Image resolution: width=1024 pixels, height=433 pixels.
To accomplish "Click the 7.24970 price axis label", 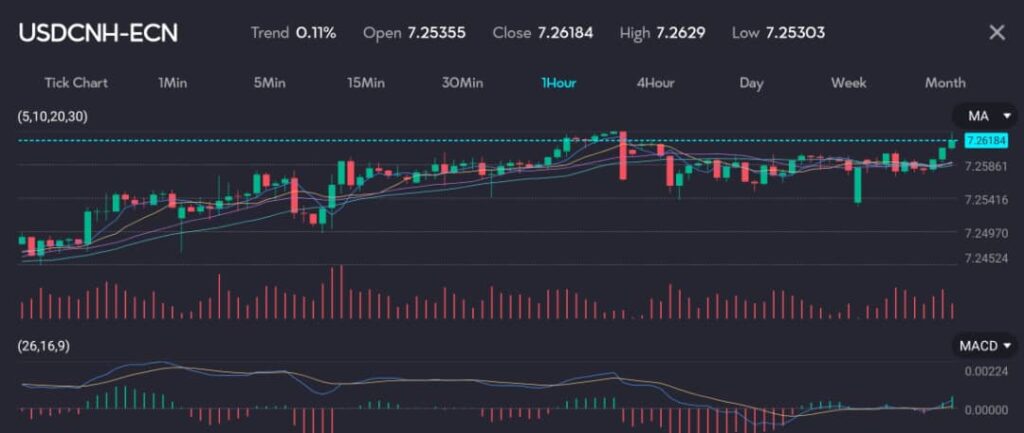I will (x=985, y=233).
